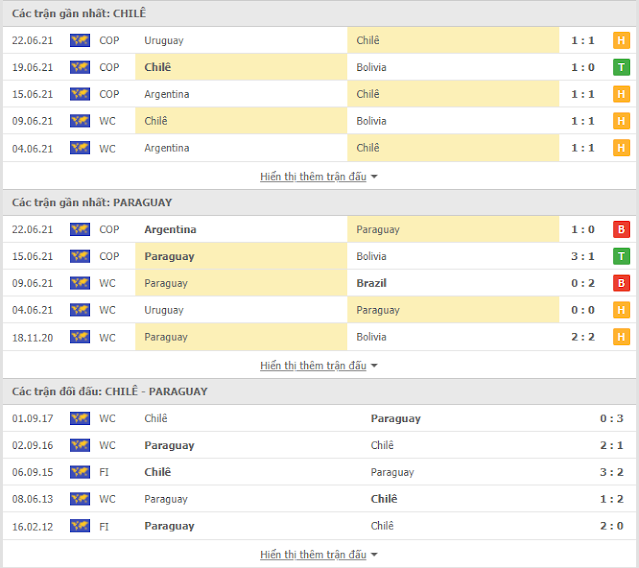Expand more head-to-head Chilê - Paraguay matches

pyautogui.click(x=318, y=555)
